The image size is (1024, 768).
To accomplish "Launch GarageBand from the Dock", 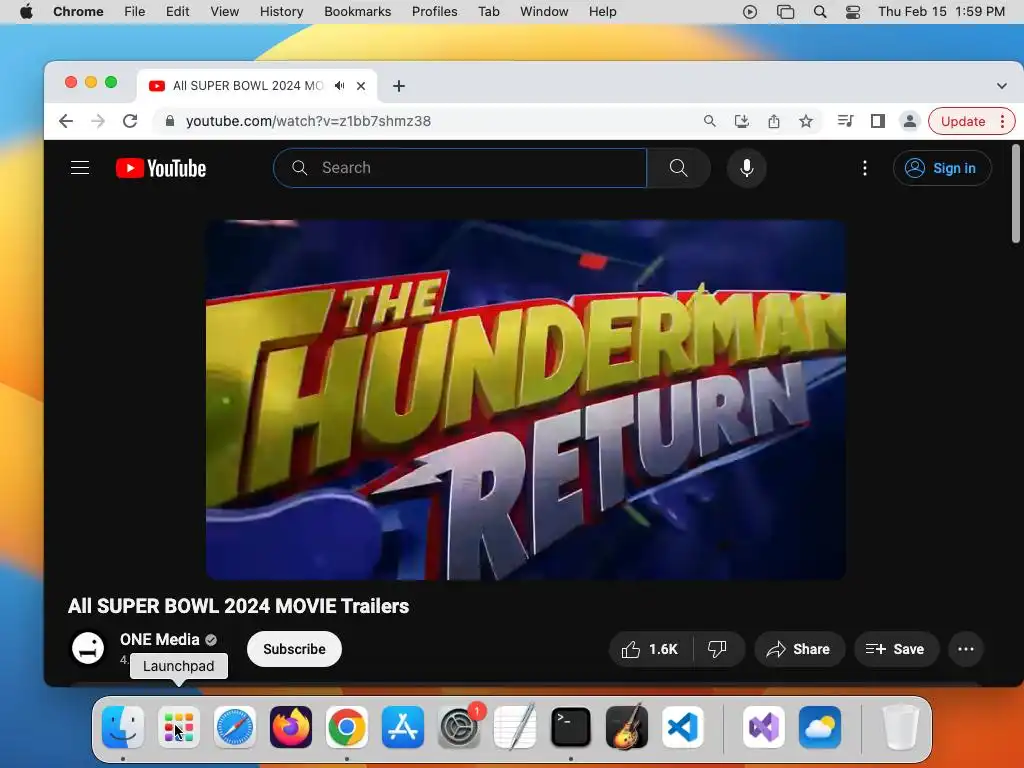I will point(626,727).
